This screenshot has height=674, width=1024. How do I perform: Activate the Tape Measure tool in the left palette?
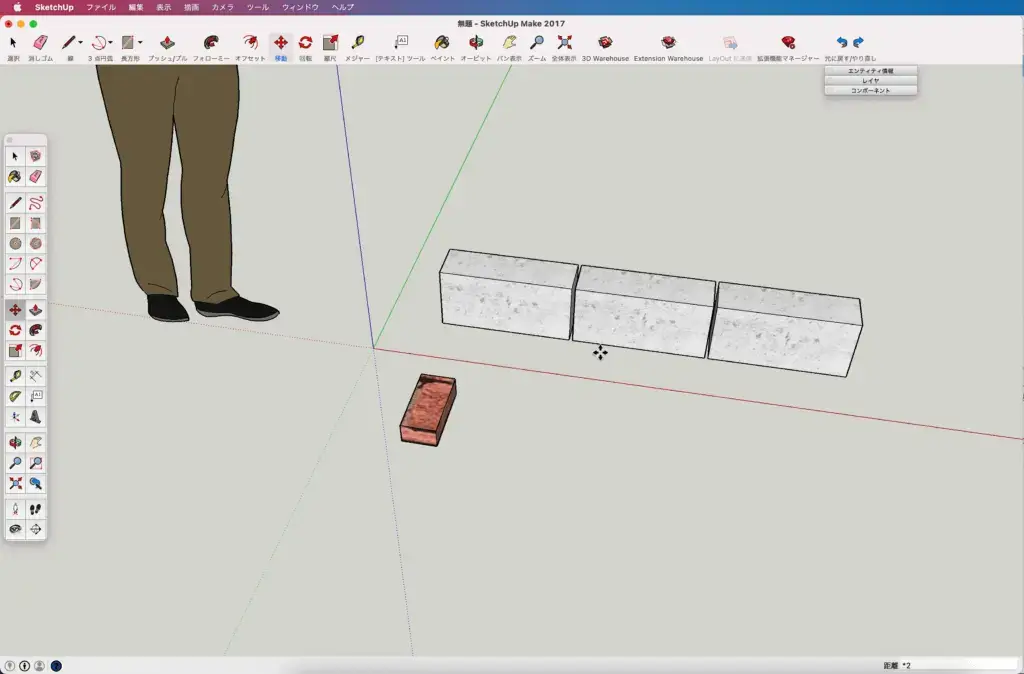pyautogui.click(x=15, y=376)
